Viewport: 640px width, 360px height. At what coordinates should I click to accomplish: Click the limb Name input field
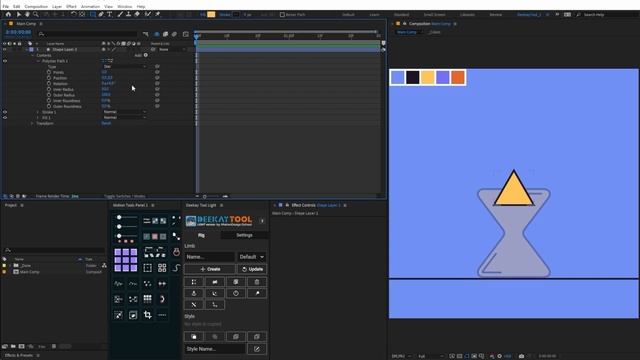point(209,257)
